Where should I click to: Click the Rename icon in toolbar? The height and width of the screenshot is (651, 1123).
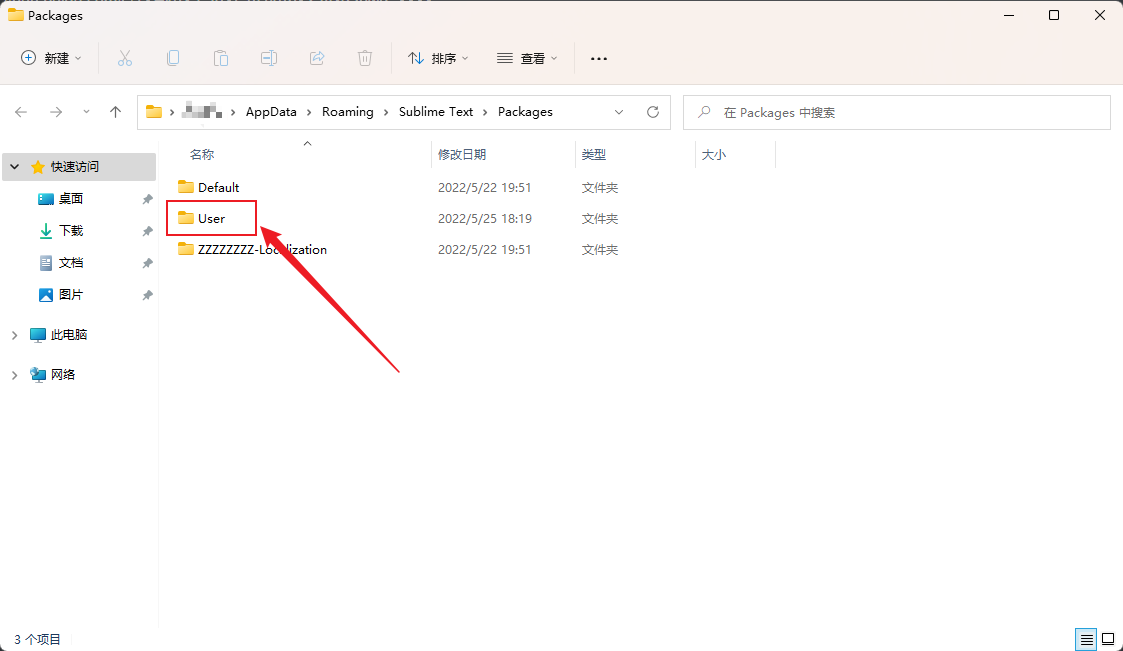tap(269, 58)
